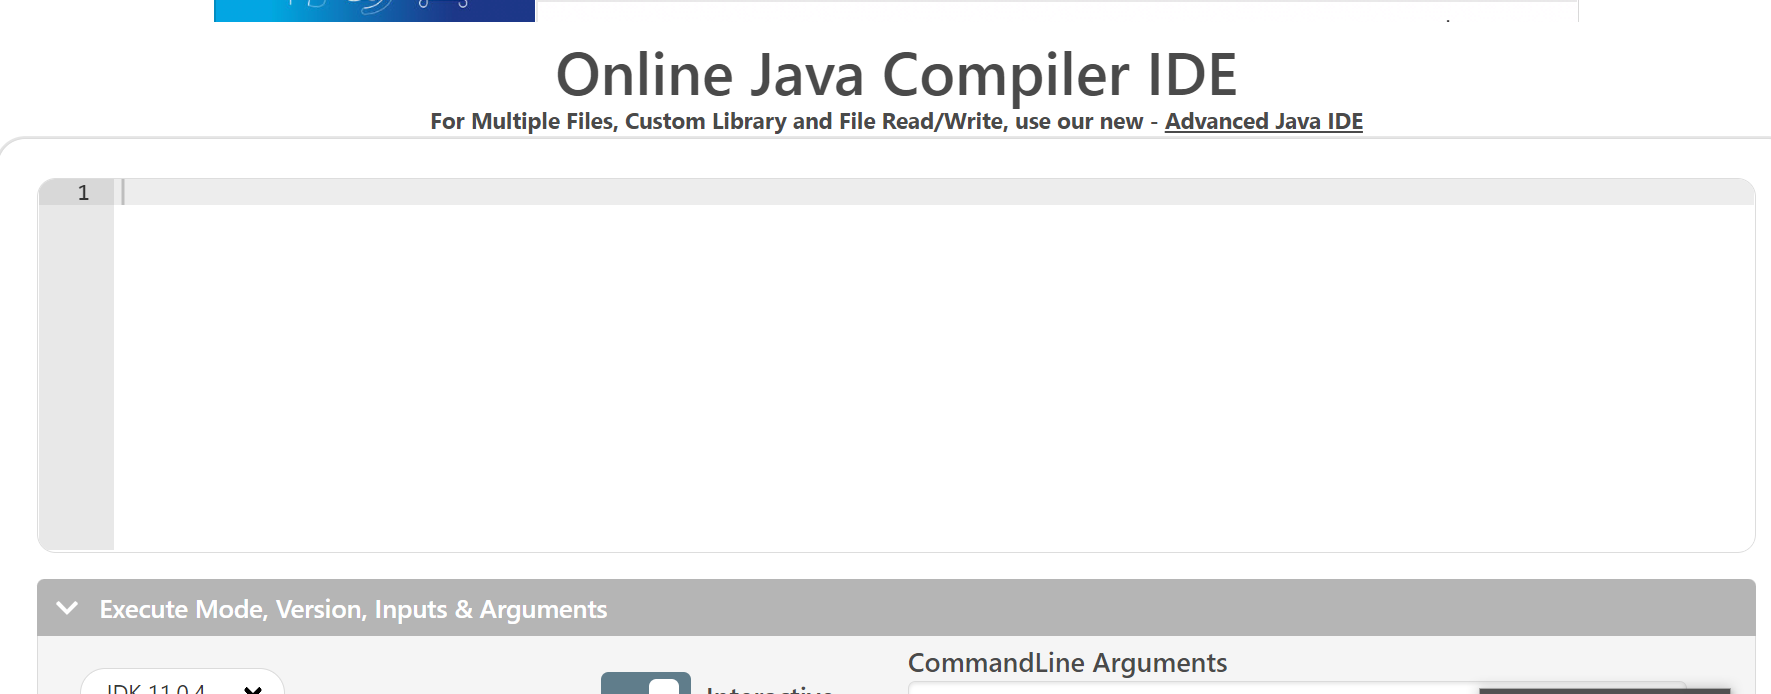The image size is (1771, 694).
Task: Select the line number 1 in the gutter
Action: tap(83, 192)
